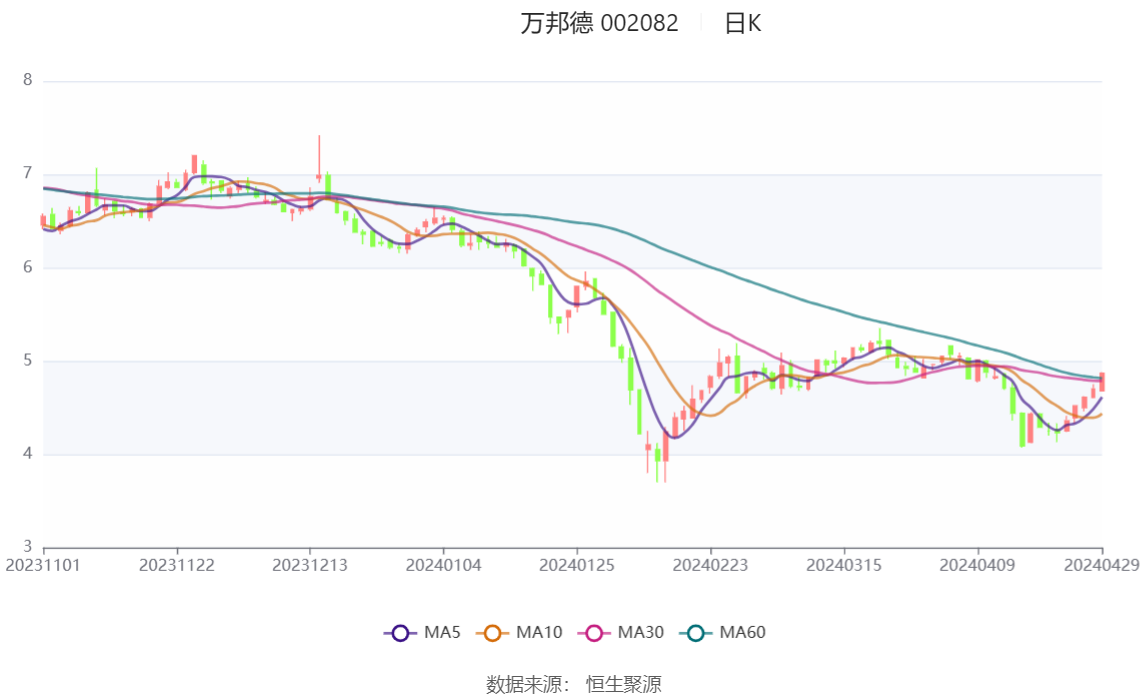Click the y-axis value 5
1148x699 pixels.
point(28,360)
